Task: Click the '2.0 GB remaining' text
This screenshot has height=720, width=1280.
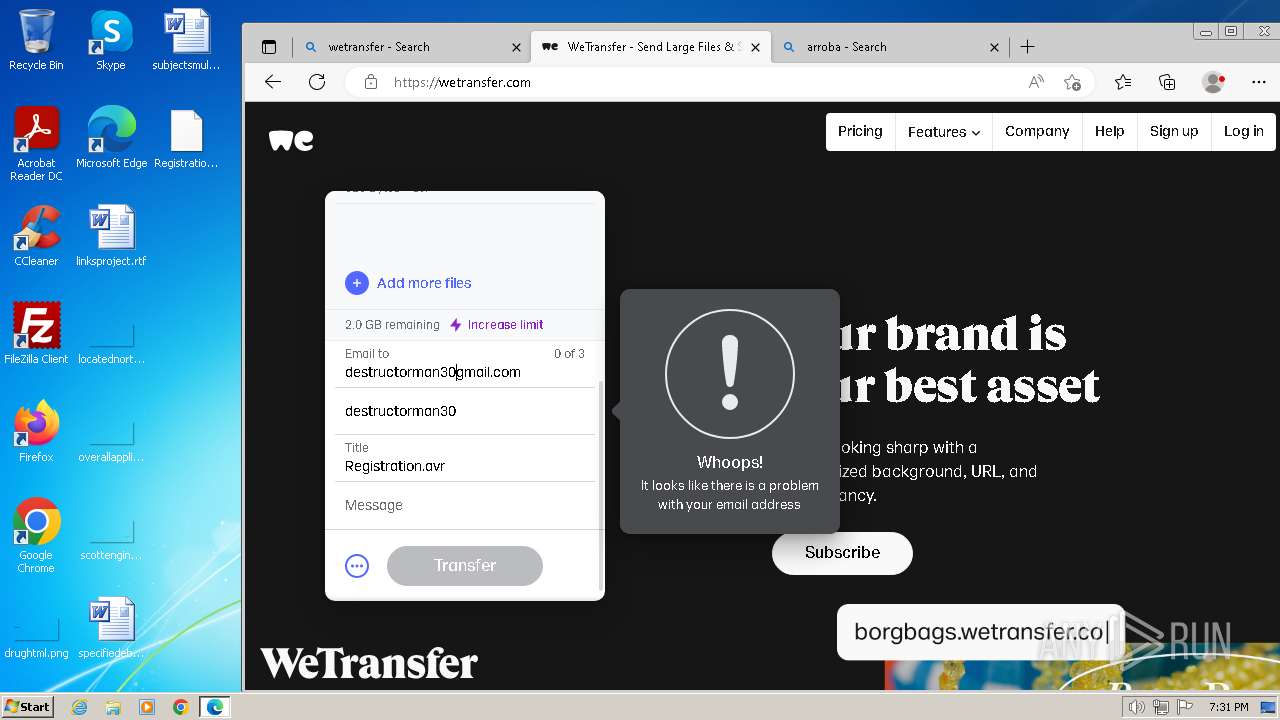Action: pyautogui.click(x=392, y=325)
